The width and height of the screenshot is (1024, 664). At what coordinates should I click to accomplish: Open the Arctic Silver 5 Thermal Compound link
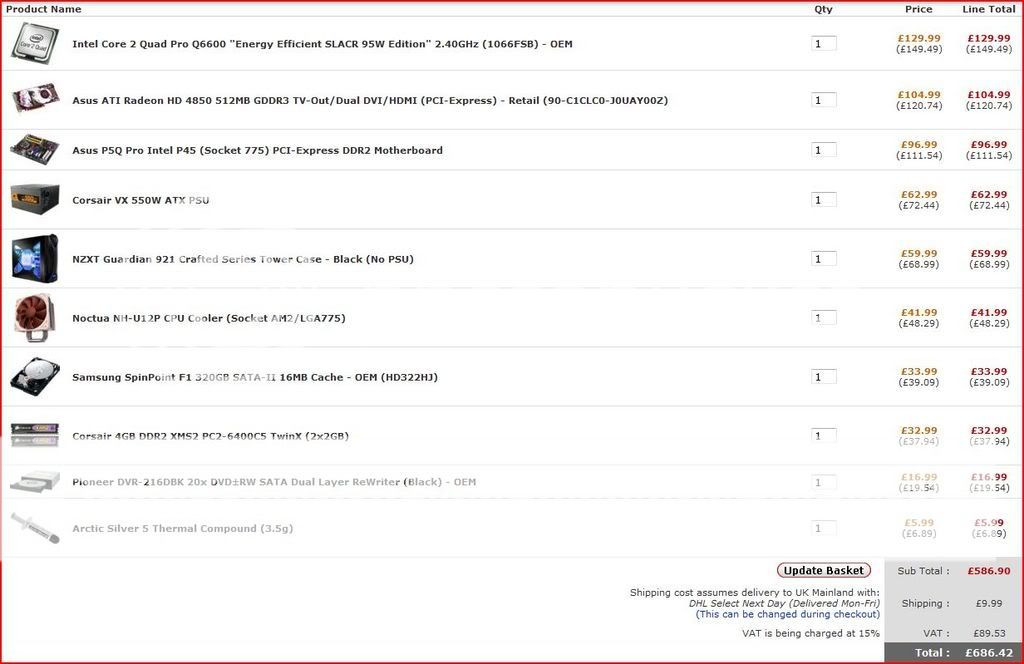pyautogui.click(x=182, y=528)
